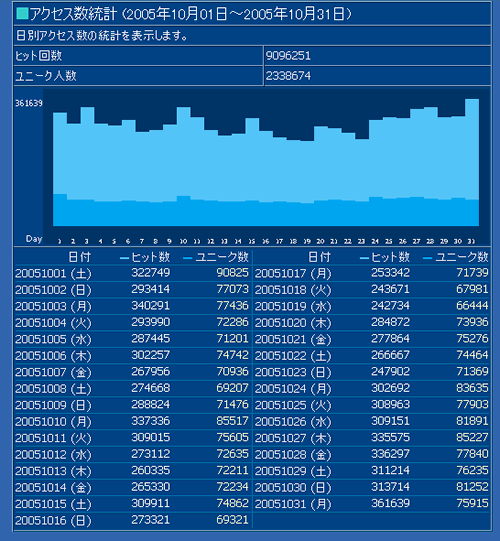Click day 20 label on chart axis
Viewport: 500px width, 541px height.
[x=320, y=242]
